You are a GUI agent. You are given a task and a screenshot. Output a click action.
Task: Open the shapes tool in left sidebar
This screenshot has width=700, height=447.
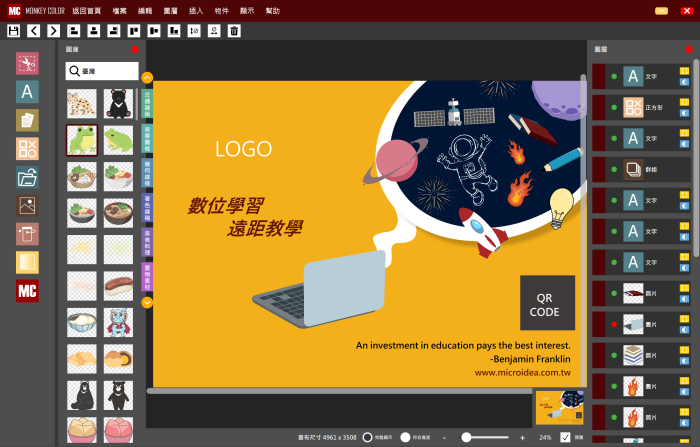[27, 149]
